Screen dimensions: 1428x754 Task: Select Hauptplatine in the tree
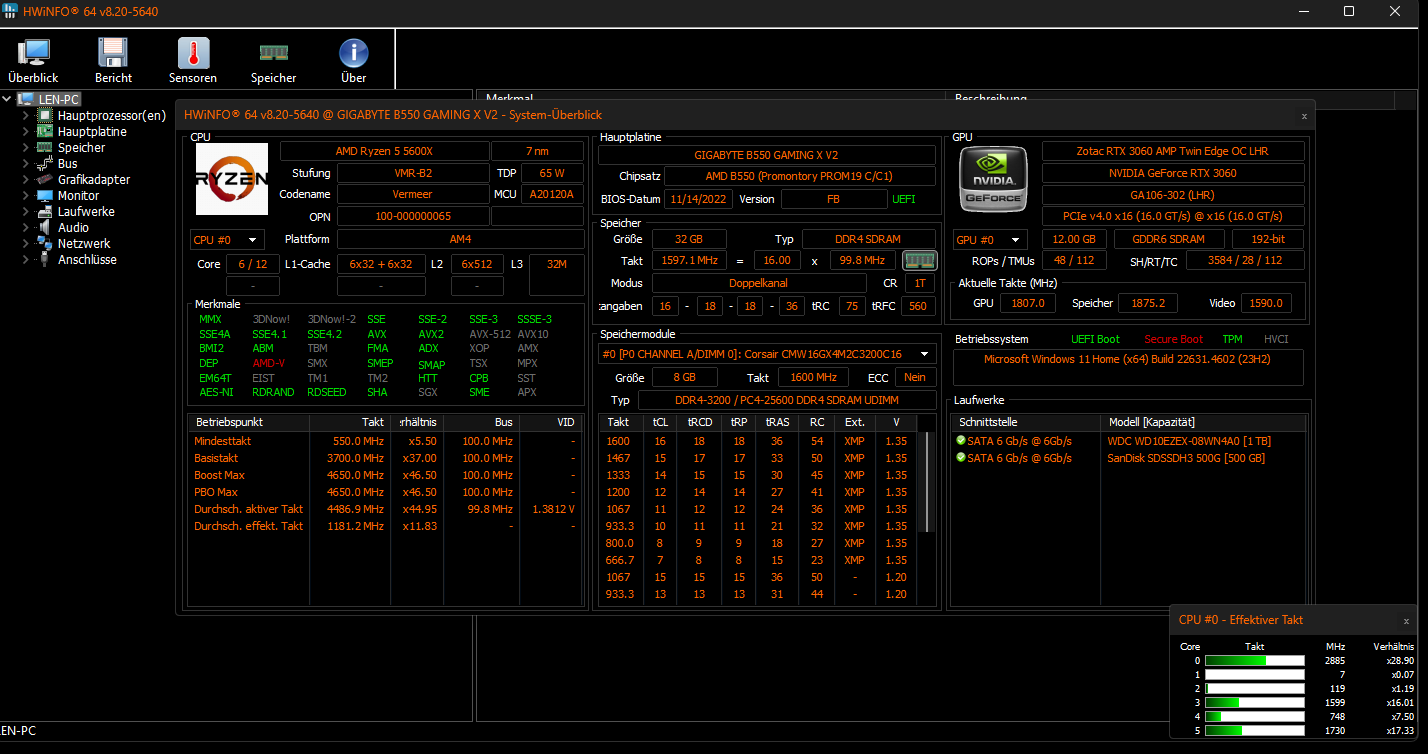coord(92,131)
